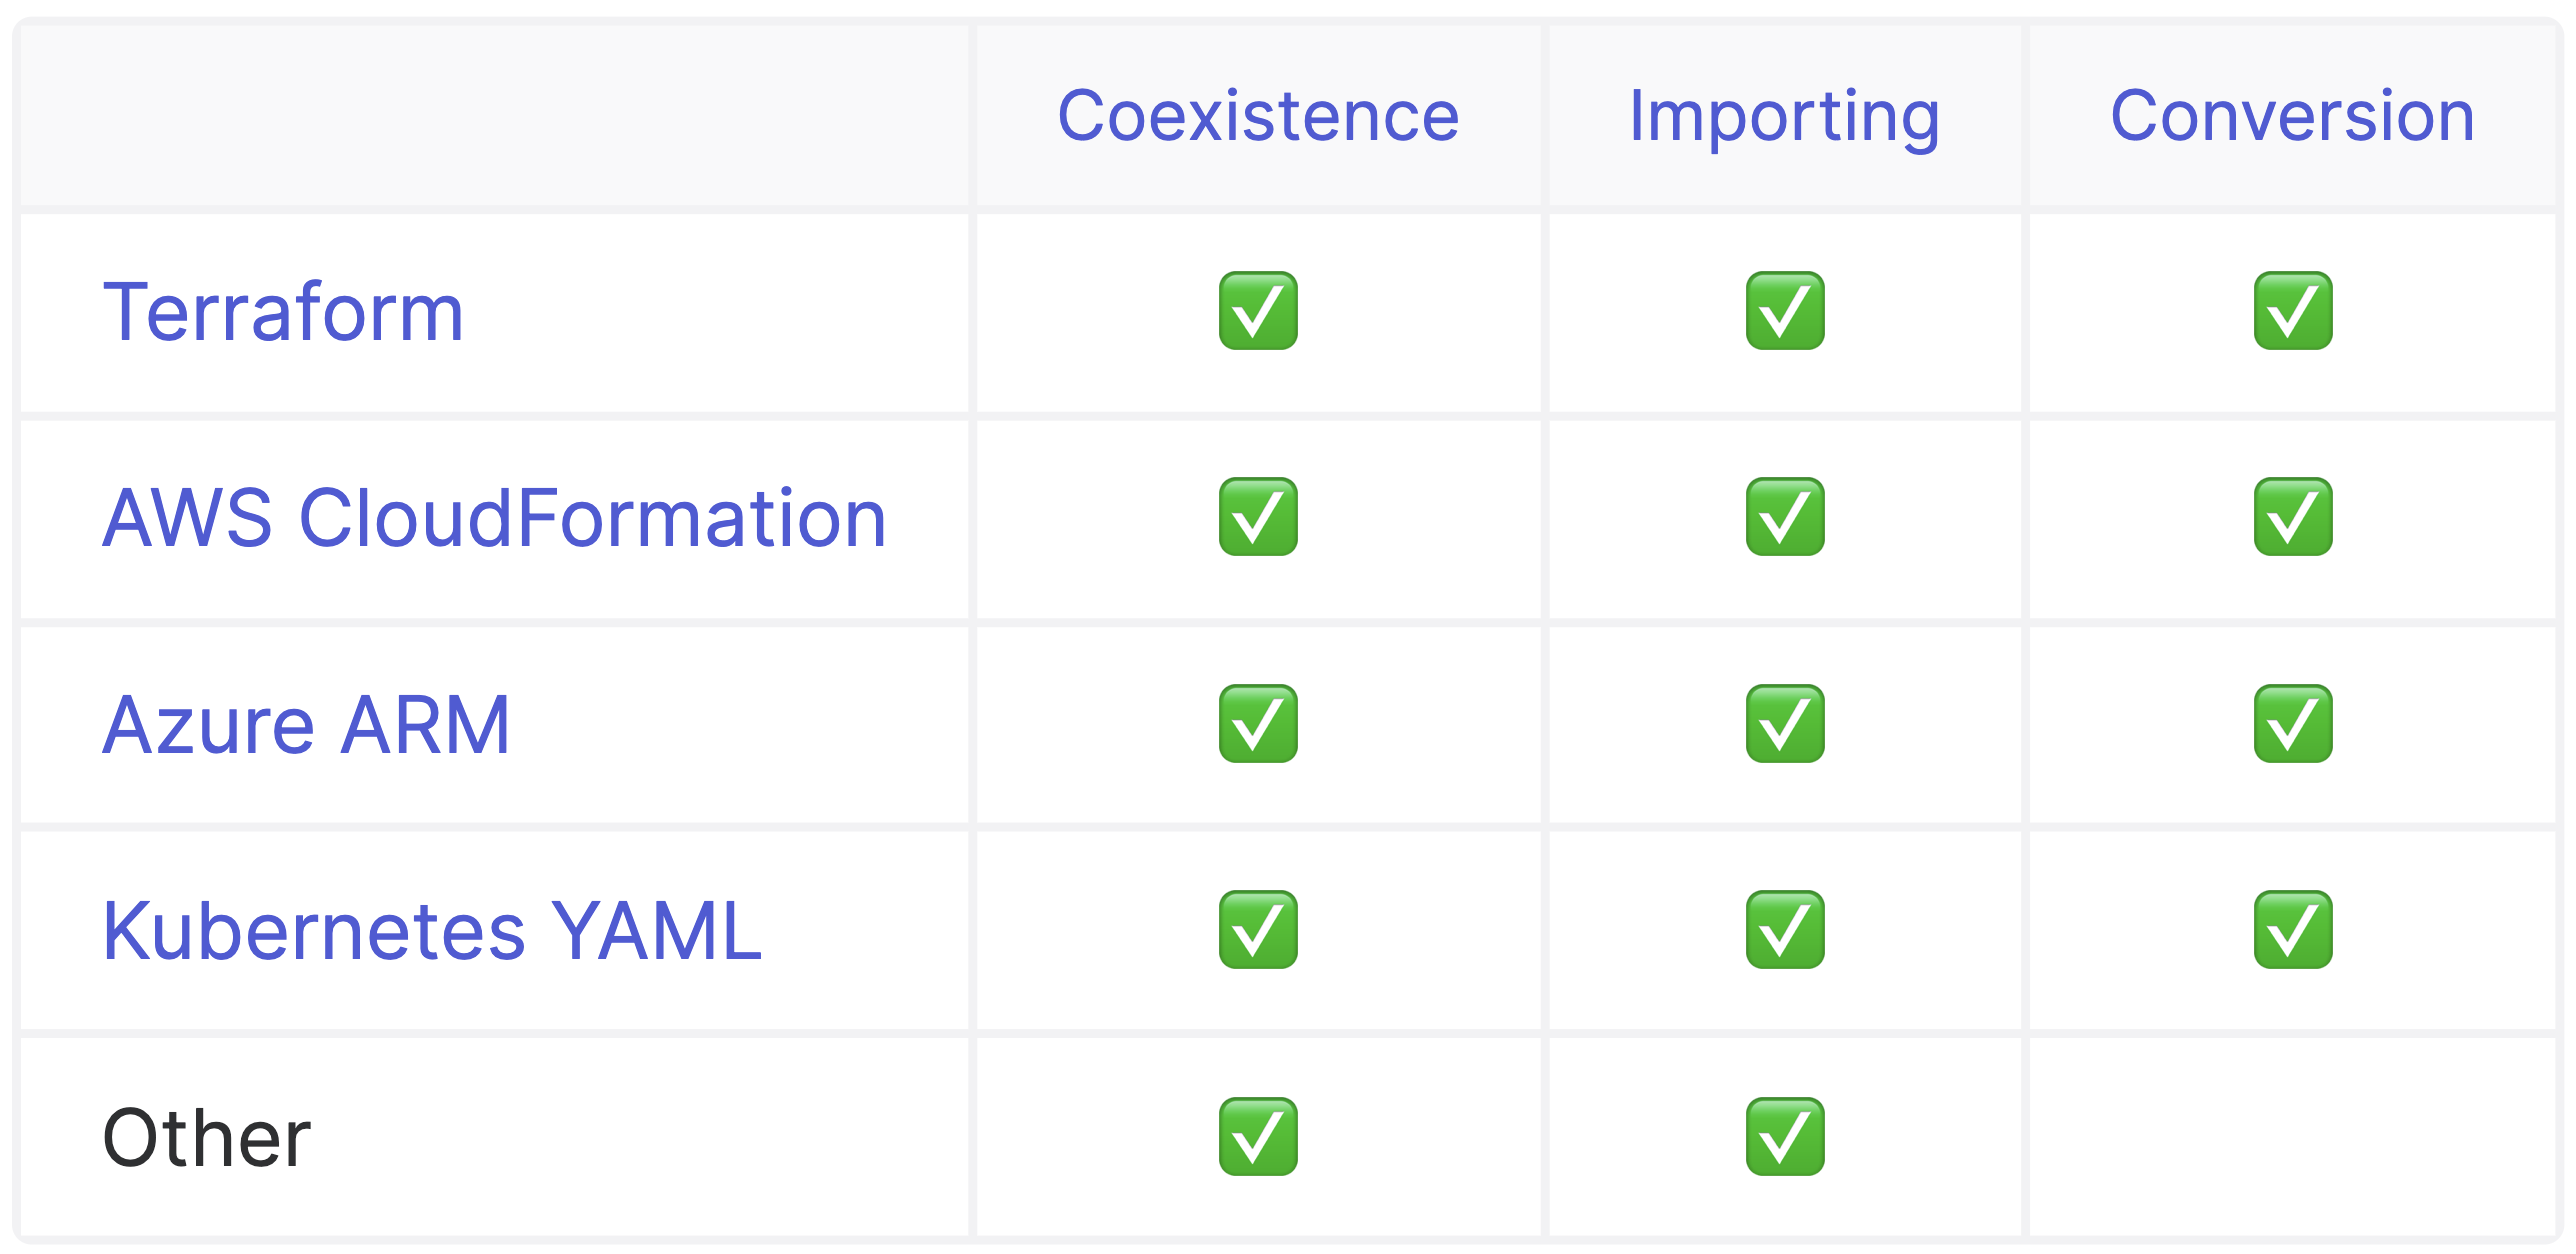Image resolution: width=2576 pixels, height=1254 pixels.
Task: Click the Importing column header link
Action: click(x=1785, y=118)
